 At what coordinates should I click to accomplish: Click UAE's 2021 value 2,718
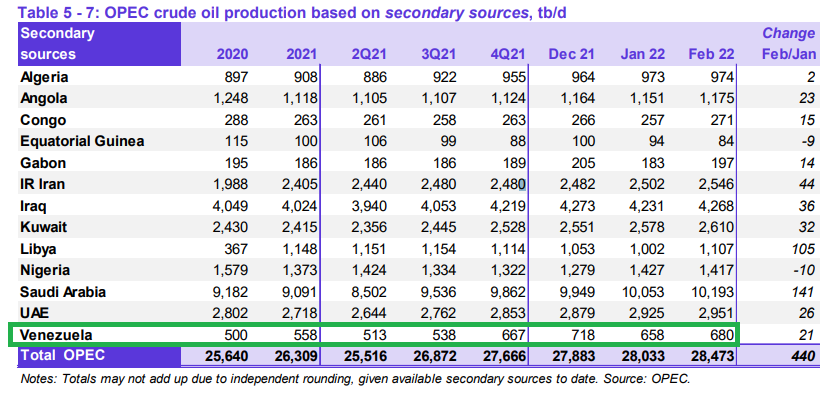(x=299, y=313)
